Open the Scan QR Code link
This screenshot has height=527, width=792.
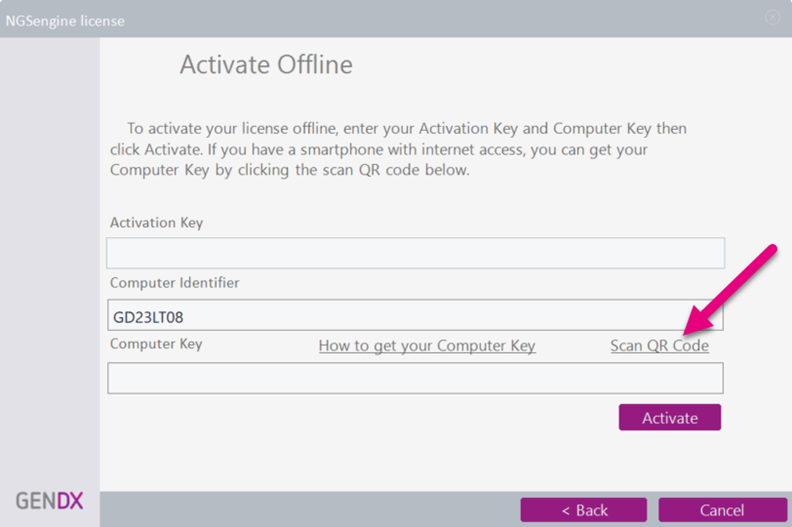[659, 346]
